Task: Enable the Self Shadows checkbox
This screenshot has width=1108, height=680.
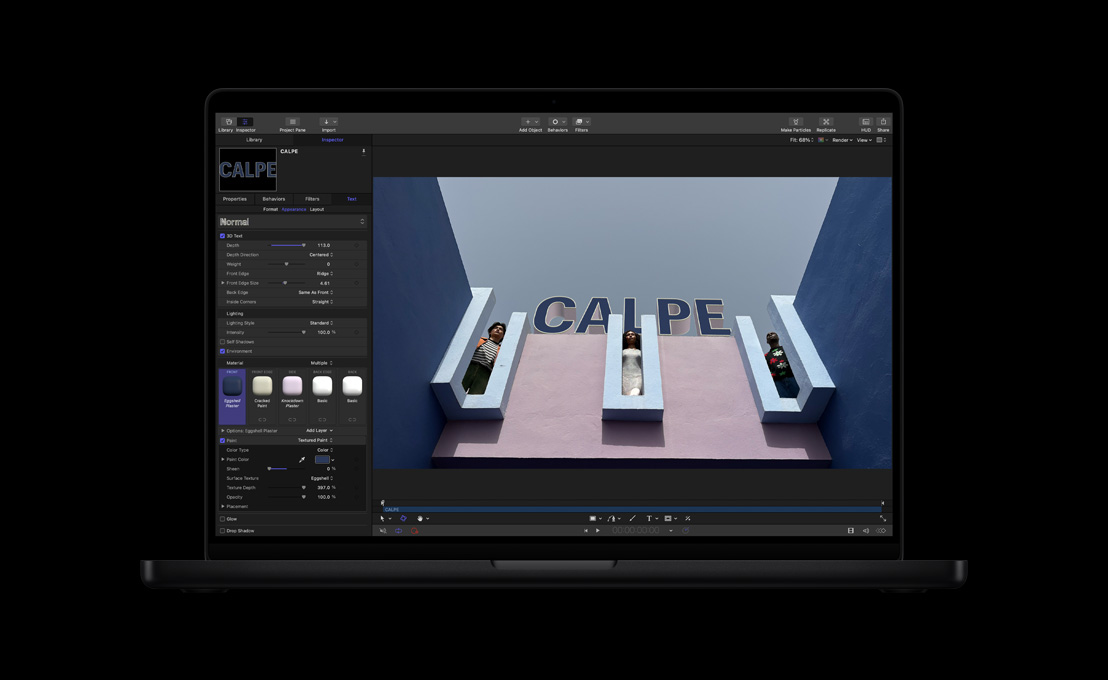Action: point(224,341)
